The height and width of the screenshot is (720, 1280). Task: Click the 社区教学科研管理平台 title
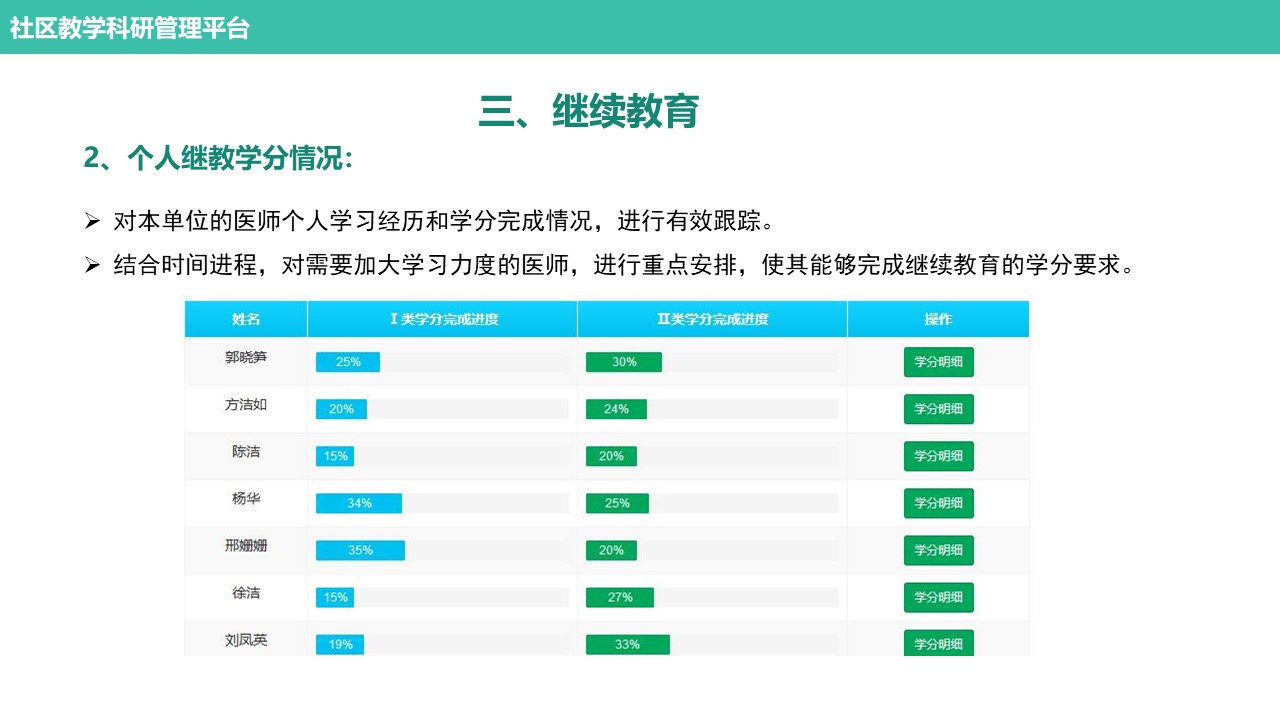pos(130,28)
